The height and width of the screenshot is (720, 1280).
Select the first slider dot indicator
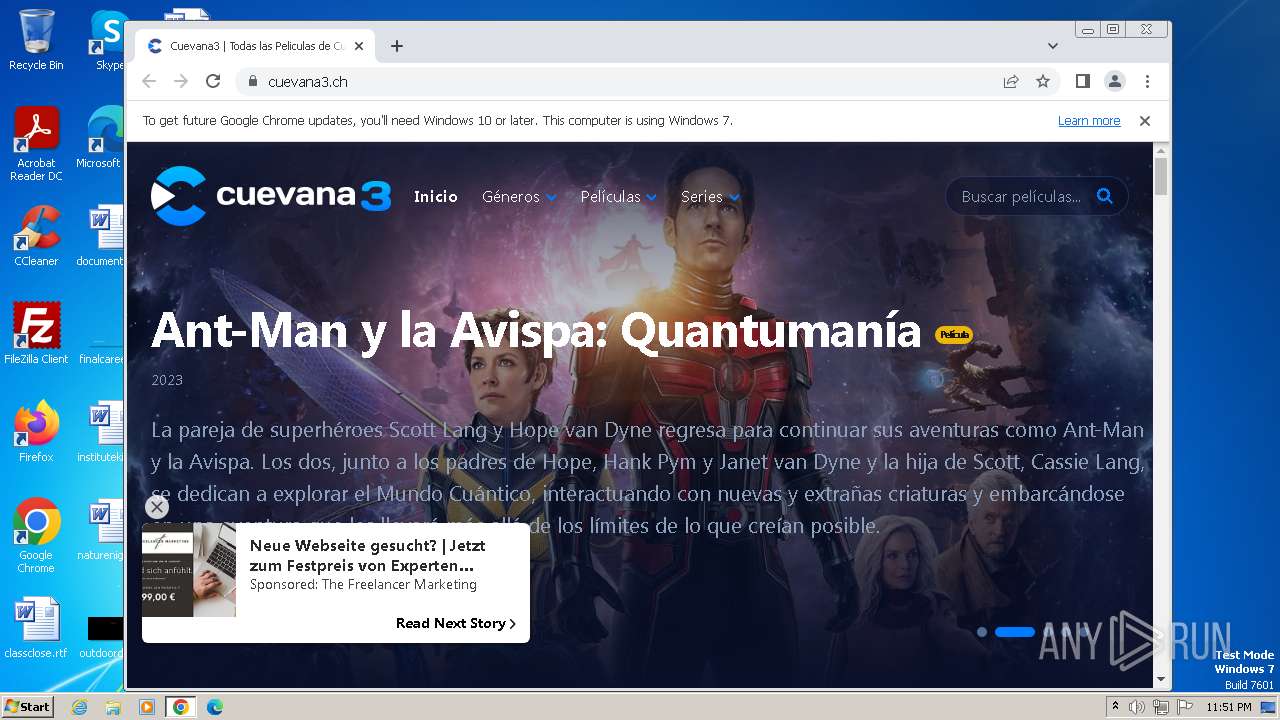pos(982,632)
